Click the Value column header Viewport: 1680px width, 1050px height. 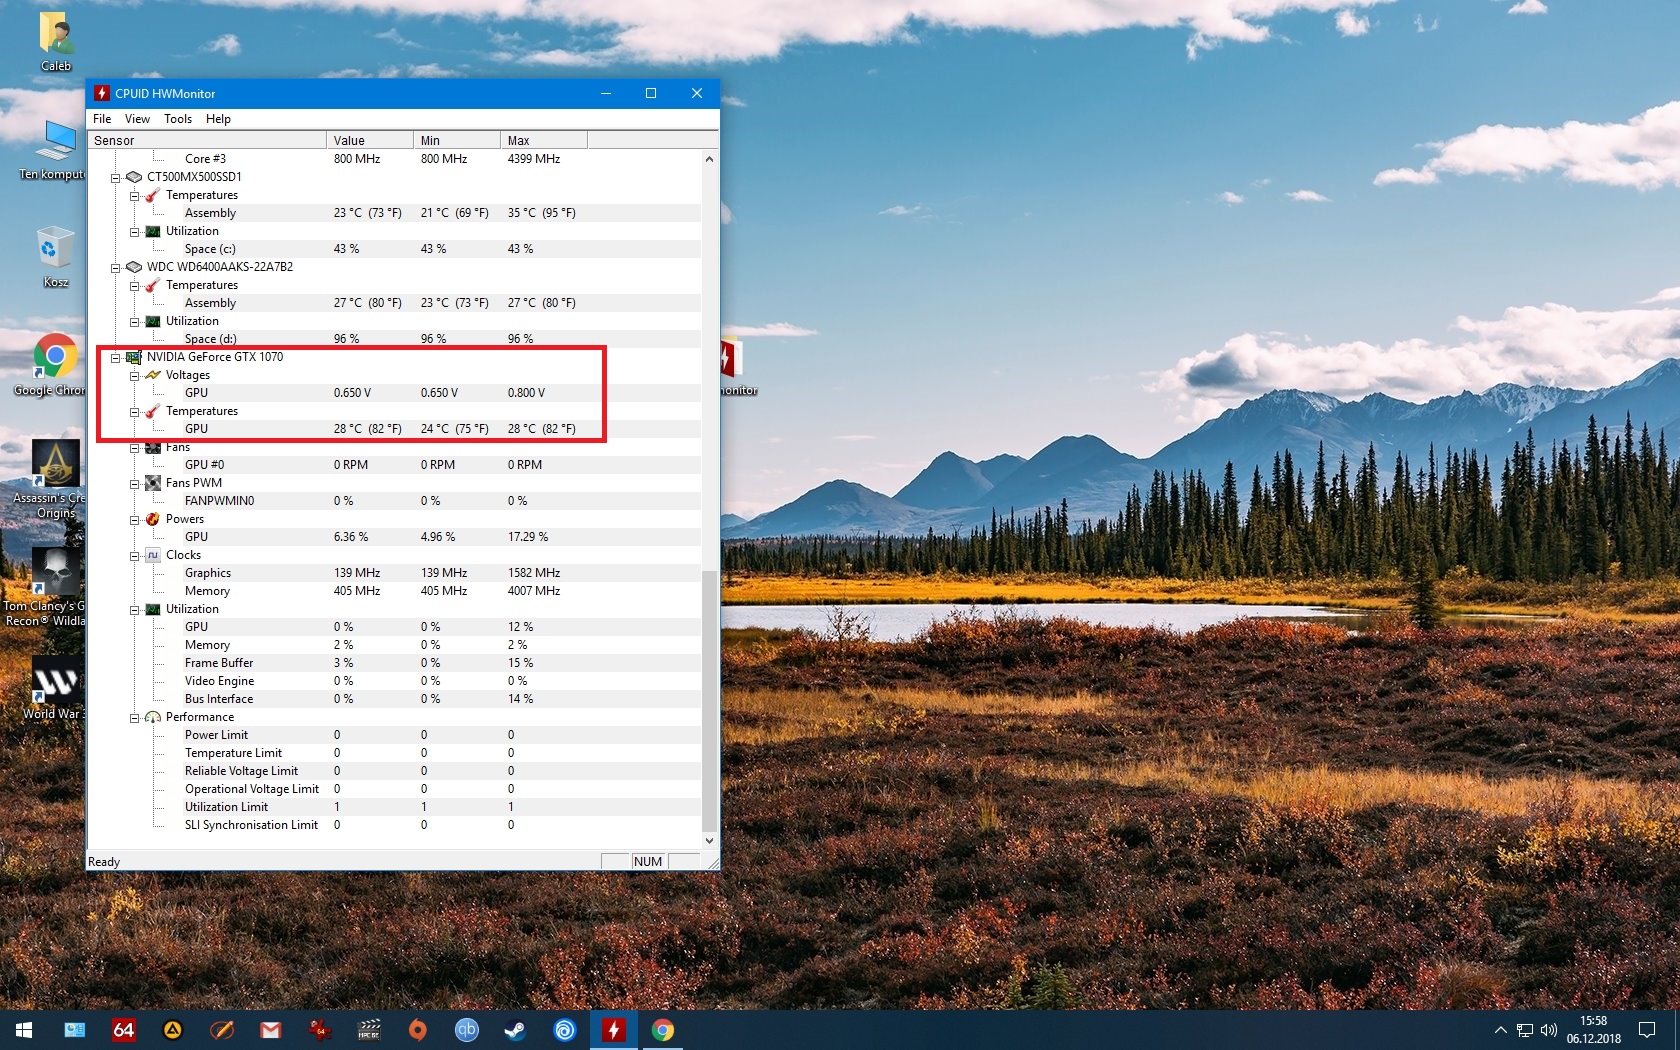coord(370,140)
